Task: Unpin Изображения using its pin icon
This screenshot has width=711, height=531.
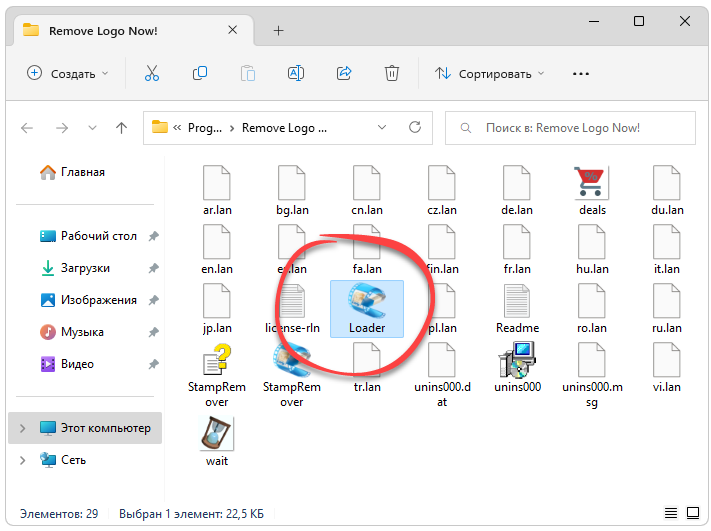Action: coord(154,300)
